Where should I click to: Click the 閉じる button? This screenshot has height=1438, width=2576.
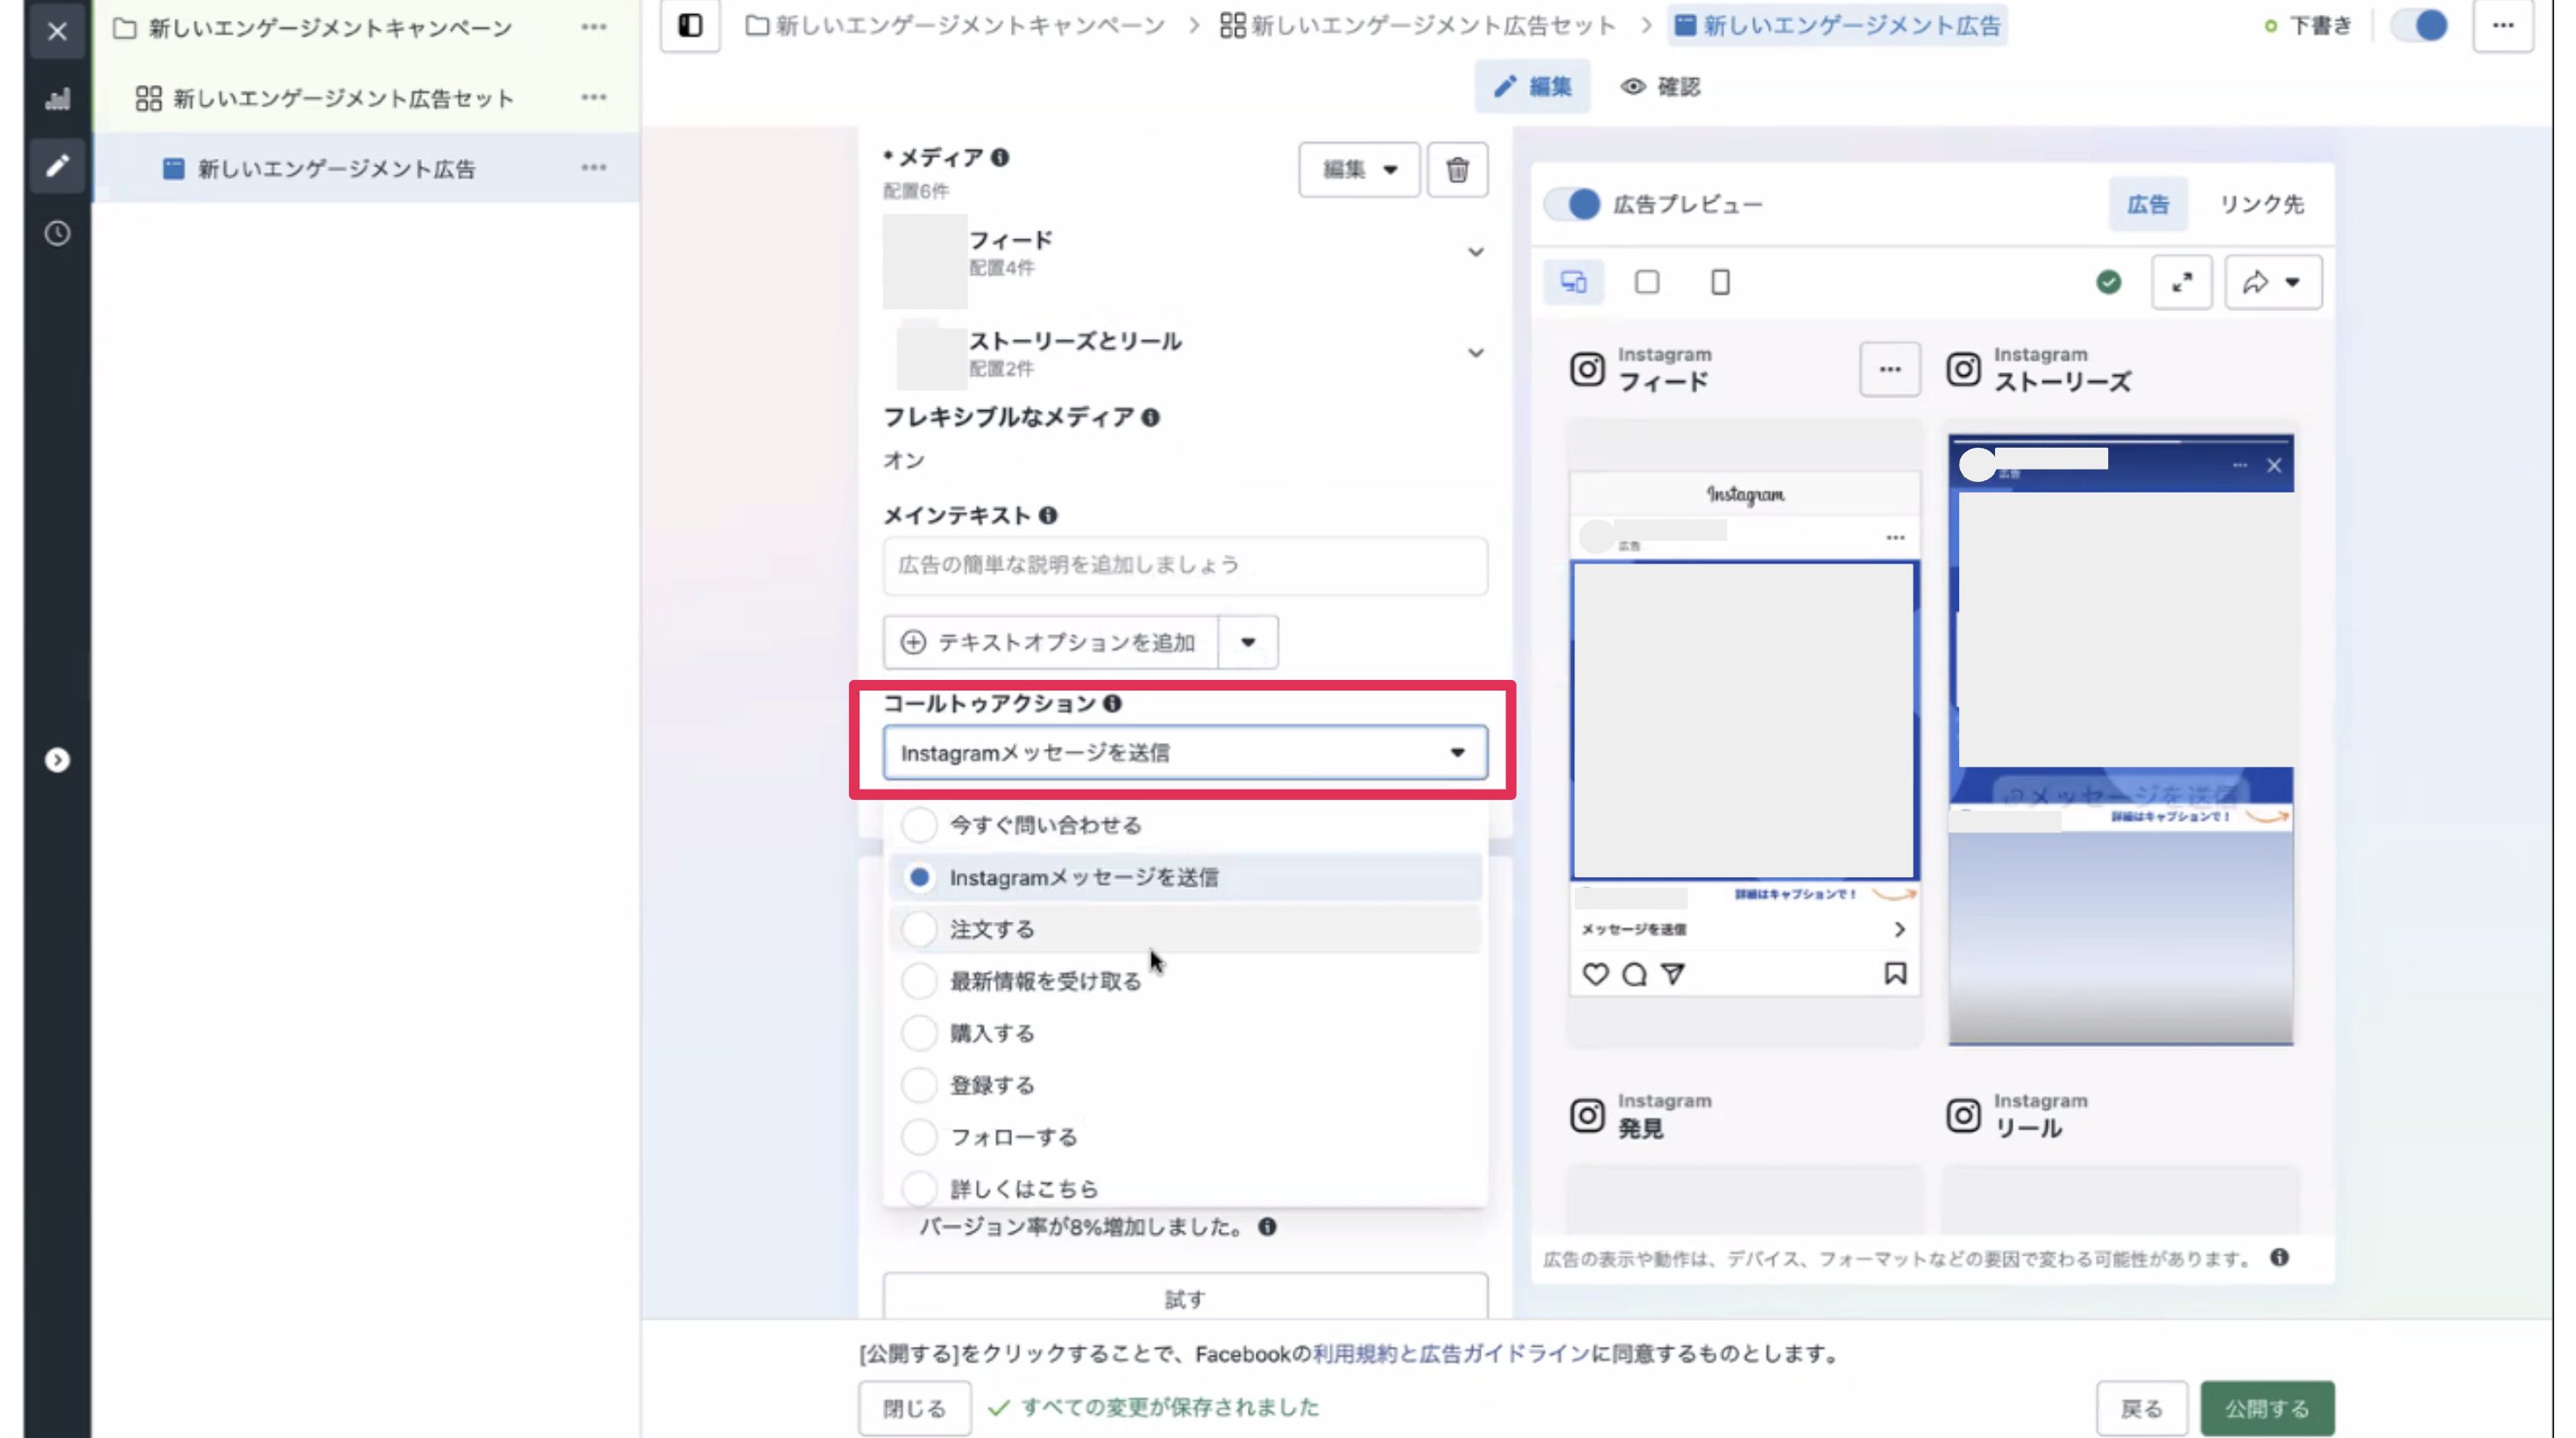pos(914,1408)
